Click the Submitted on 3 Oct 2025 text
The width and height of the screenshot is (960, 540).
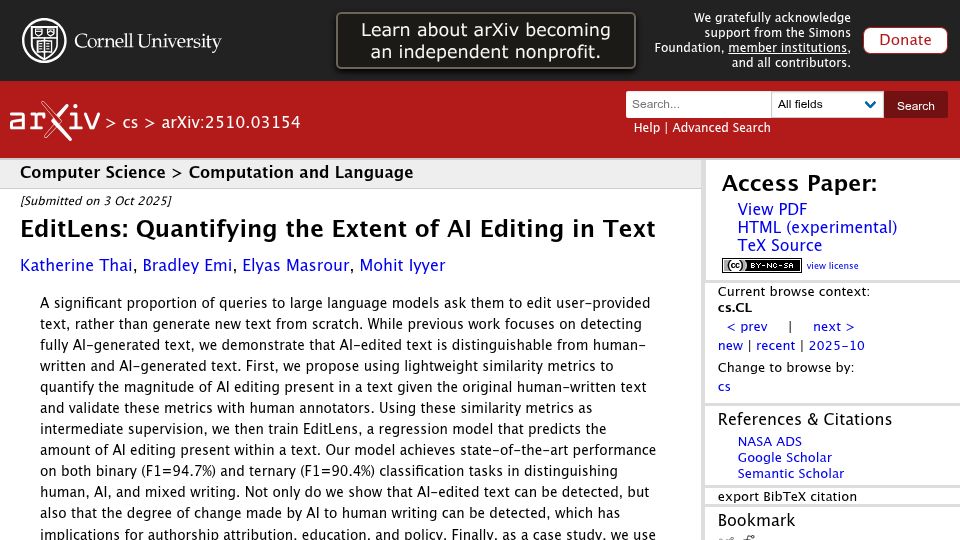coord(96,201)
